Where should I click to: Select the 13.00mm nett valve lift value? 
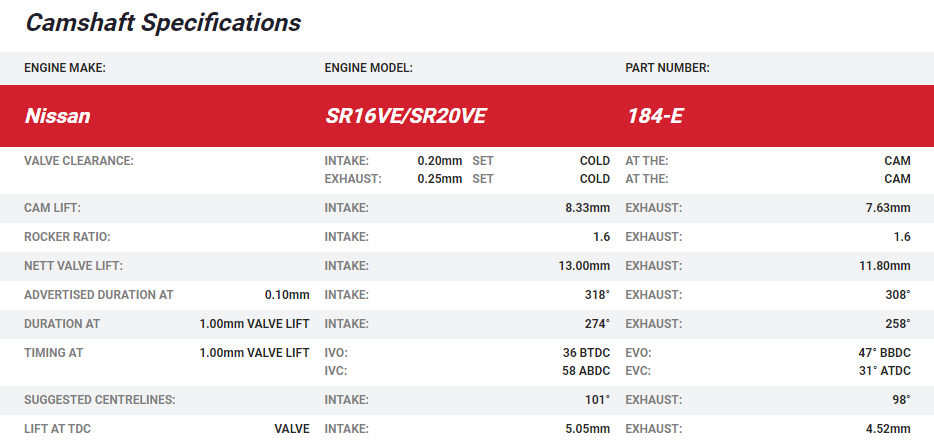[x=584, y=266]
